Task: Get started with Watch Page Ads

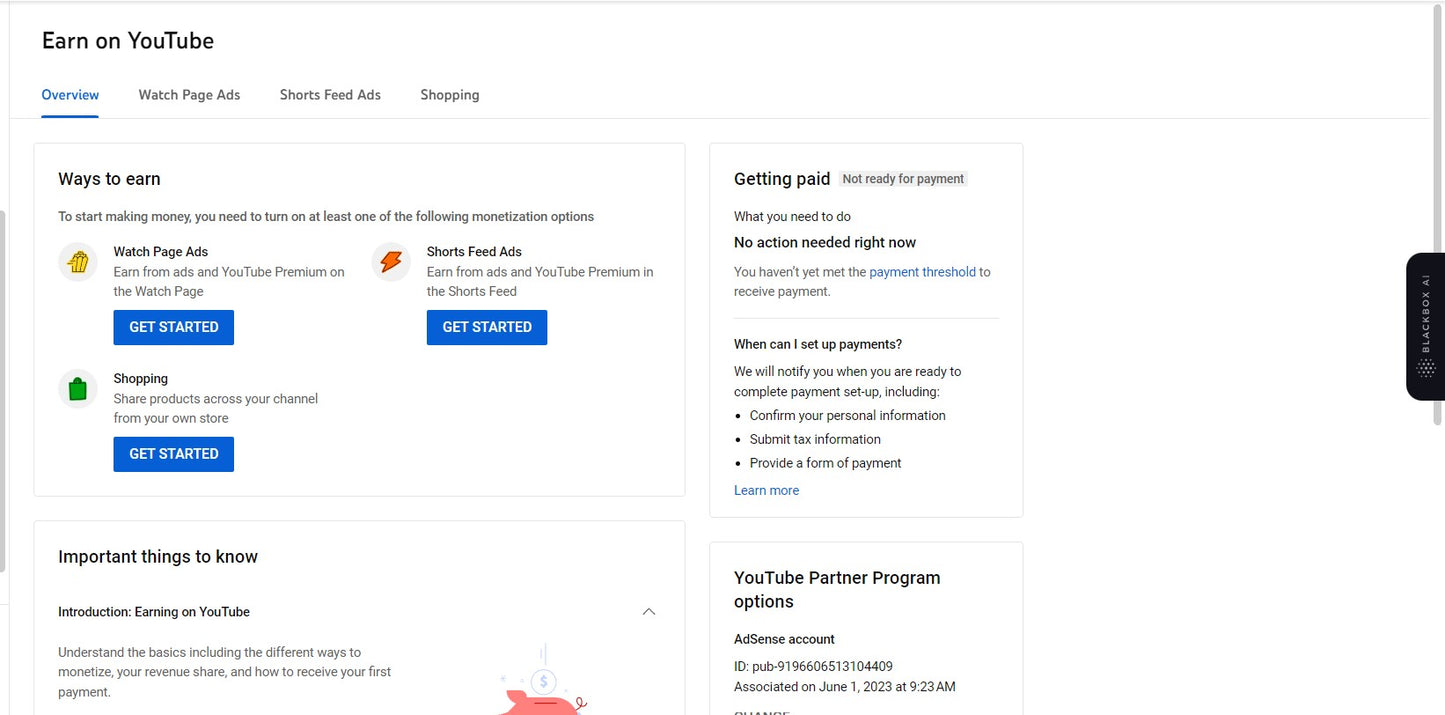Action: point(173,327)
